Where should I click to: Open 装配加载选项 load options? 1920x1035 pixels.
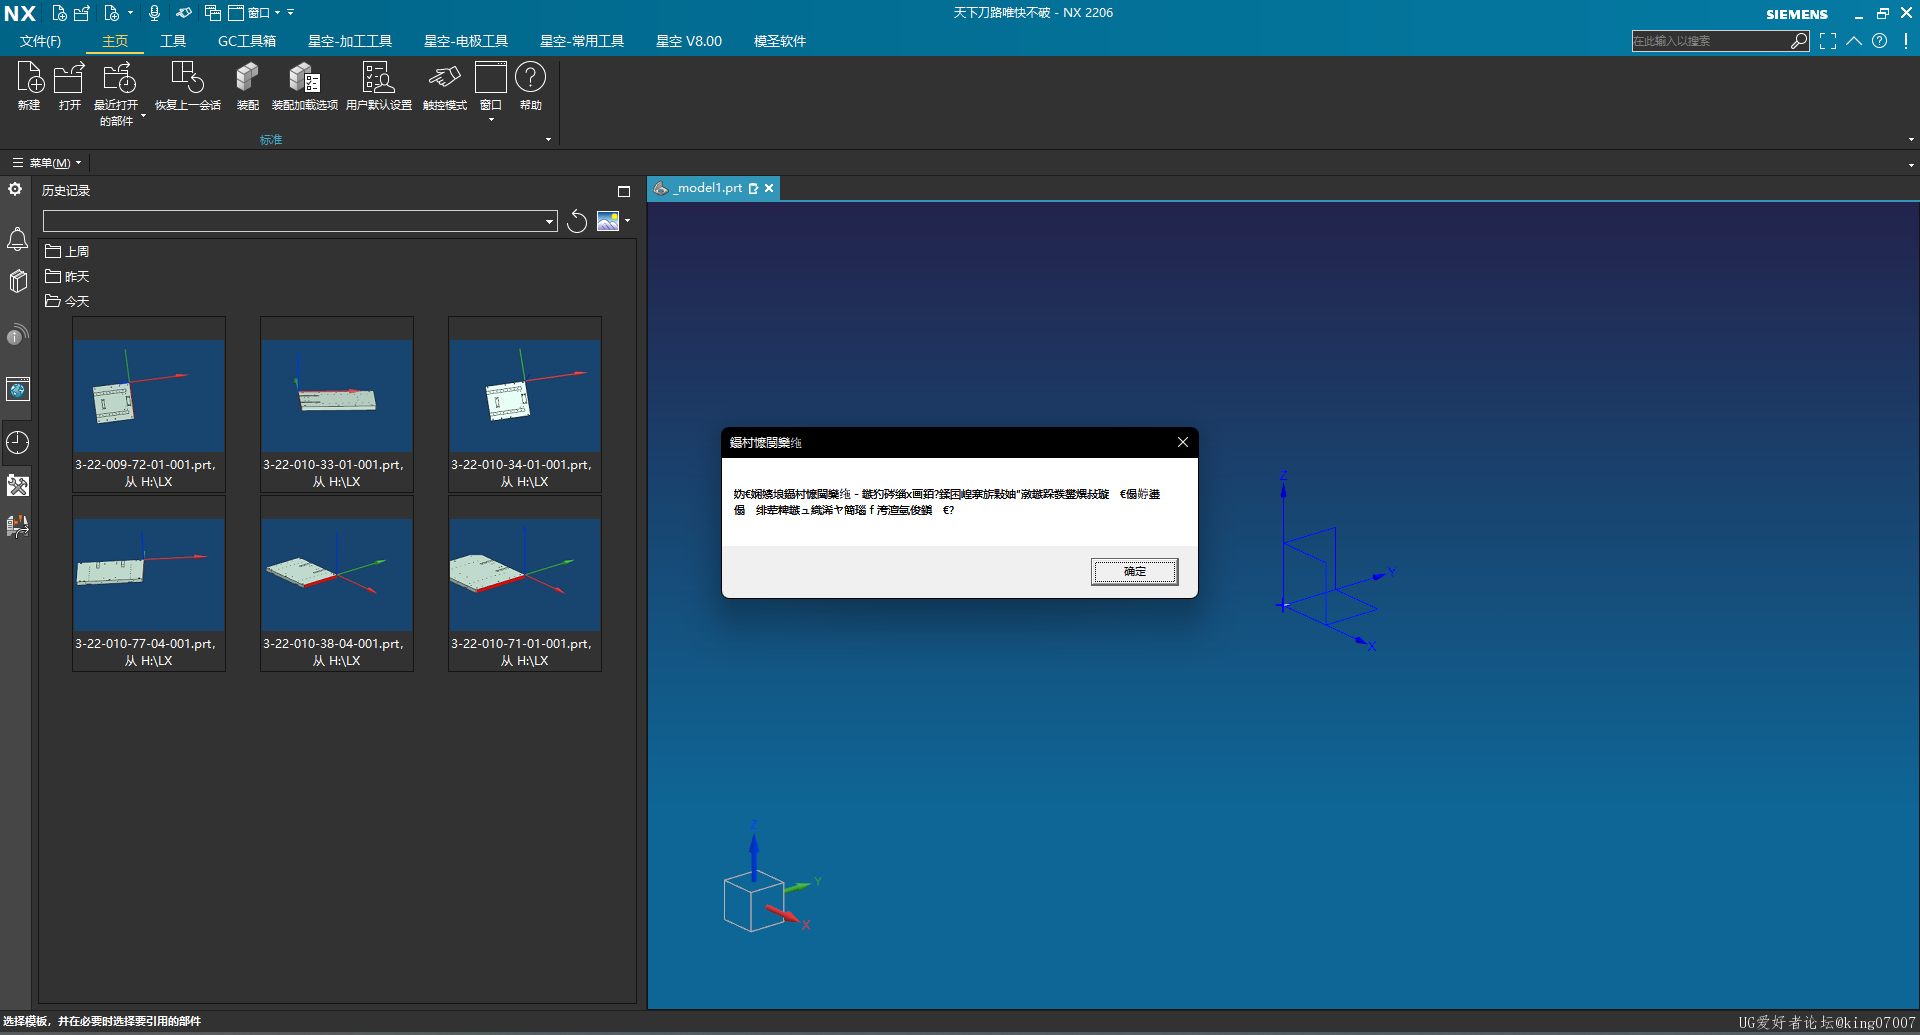coord(304,86)
